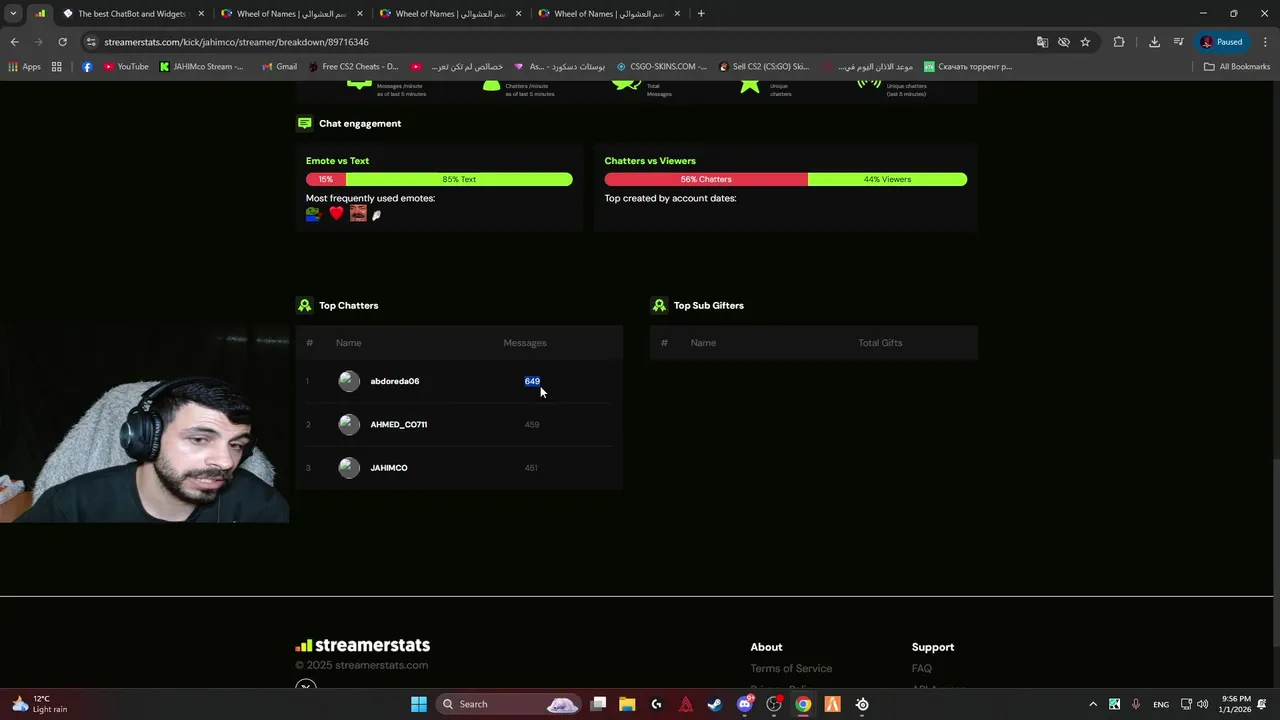Open a new tab with the plus icon
The width and height of the screenshot is (1280, 720).
(x=701, y=14)
